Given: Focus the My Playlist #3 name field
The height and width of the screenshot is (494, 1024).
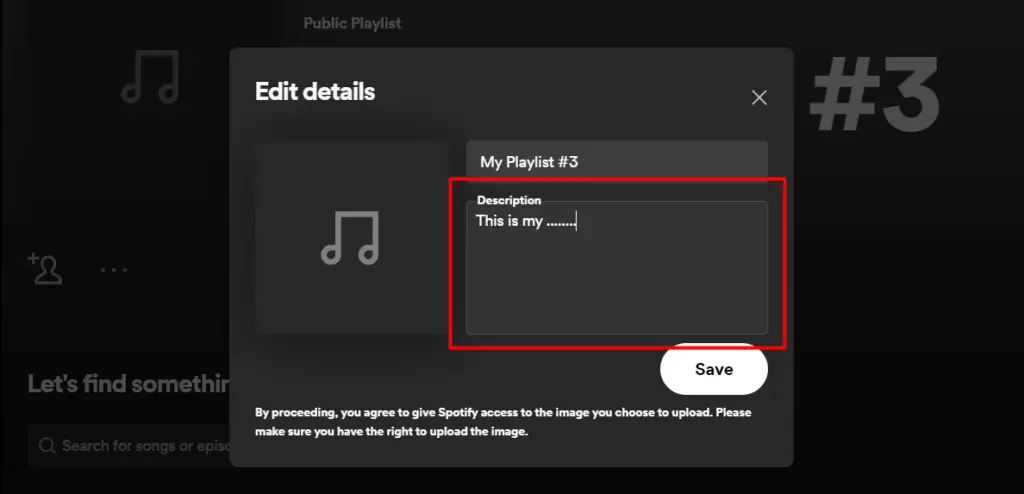Looking at the screenshot, I should (x=616, y=162).
